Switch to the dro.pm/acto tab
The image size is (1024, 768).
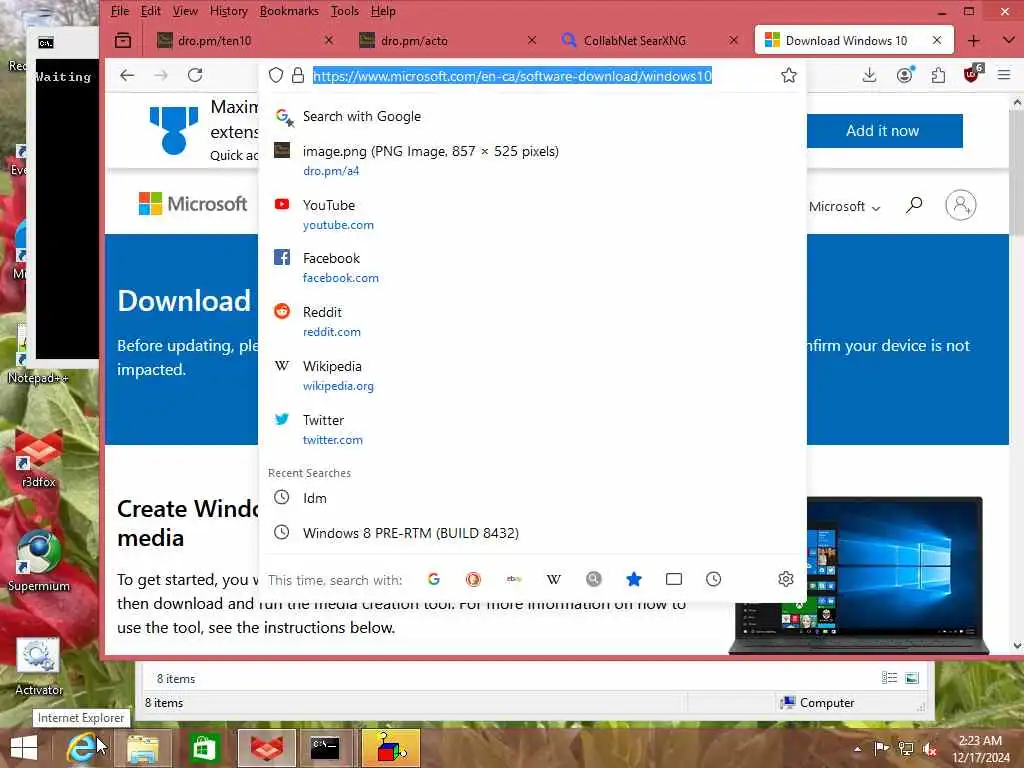click(x=447, y=40)
